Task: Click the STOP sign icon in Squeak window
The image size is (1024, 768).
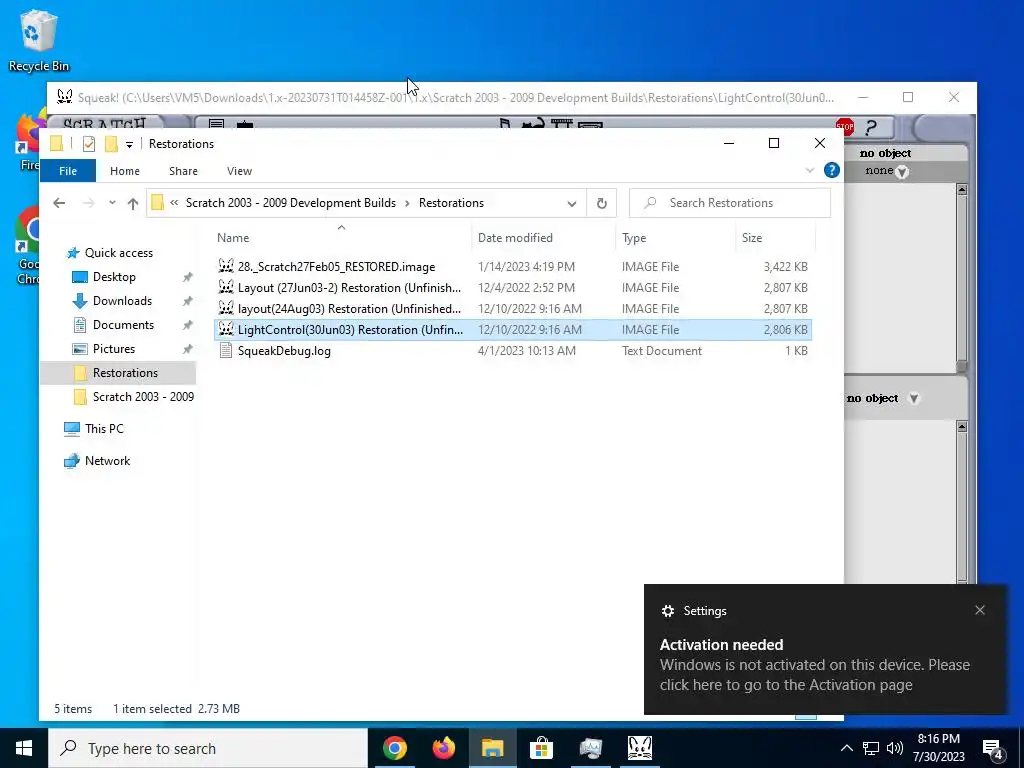Action: click(844, 126)
